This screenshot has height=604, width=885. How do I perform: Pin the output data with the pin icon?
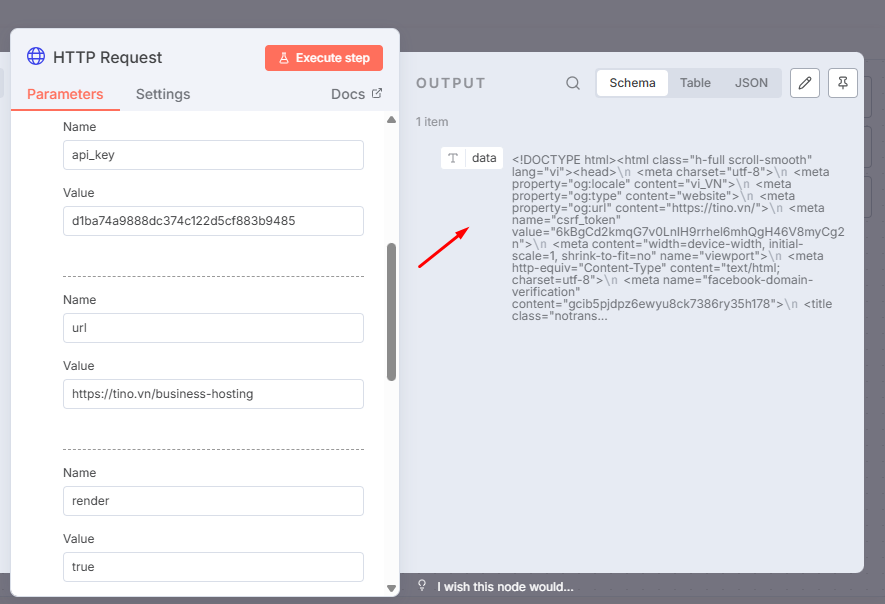click(x=843, y=83)
